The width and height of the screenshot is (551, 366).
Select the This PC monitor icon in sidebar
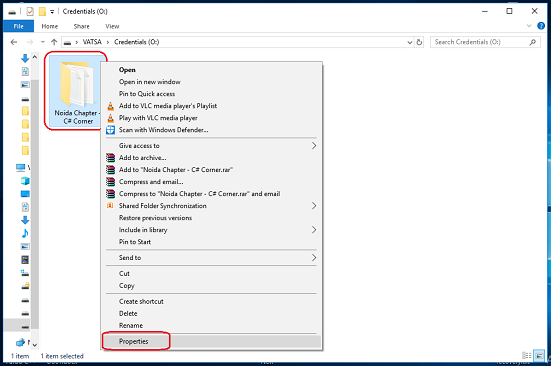(20, 168)
